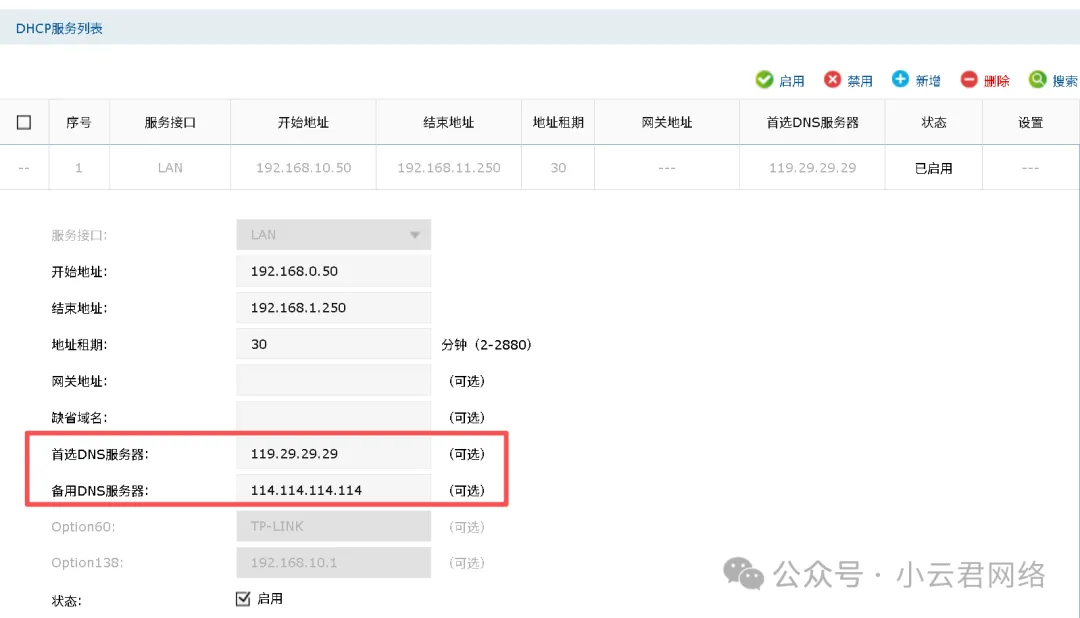Image resolution: width=1080 pixels, height=618 pixels.
Task: Click the empty 网关地址 input field
Action: point(333,380)
